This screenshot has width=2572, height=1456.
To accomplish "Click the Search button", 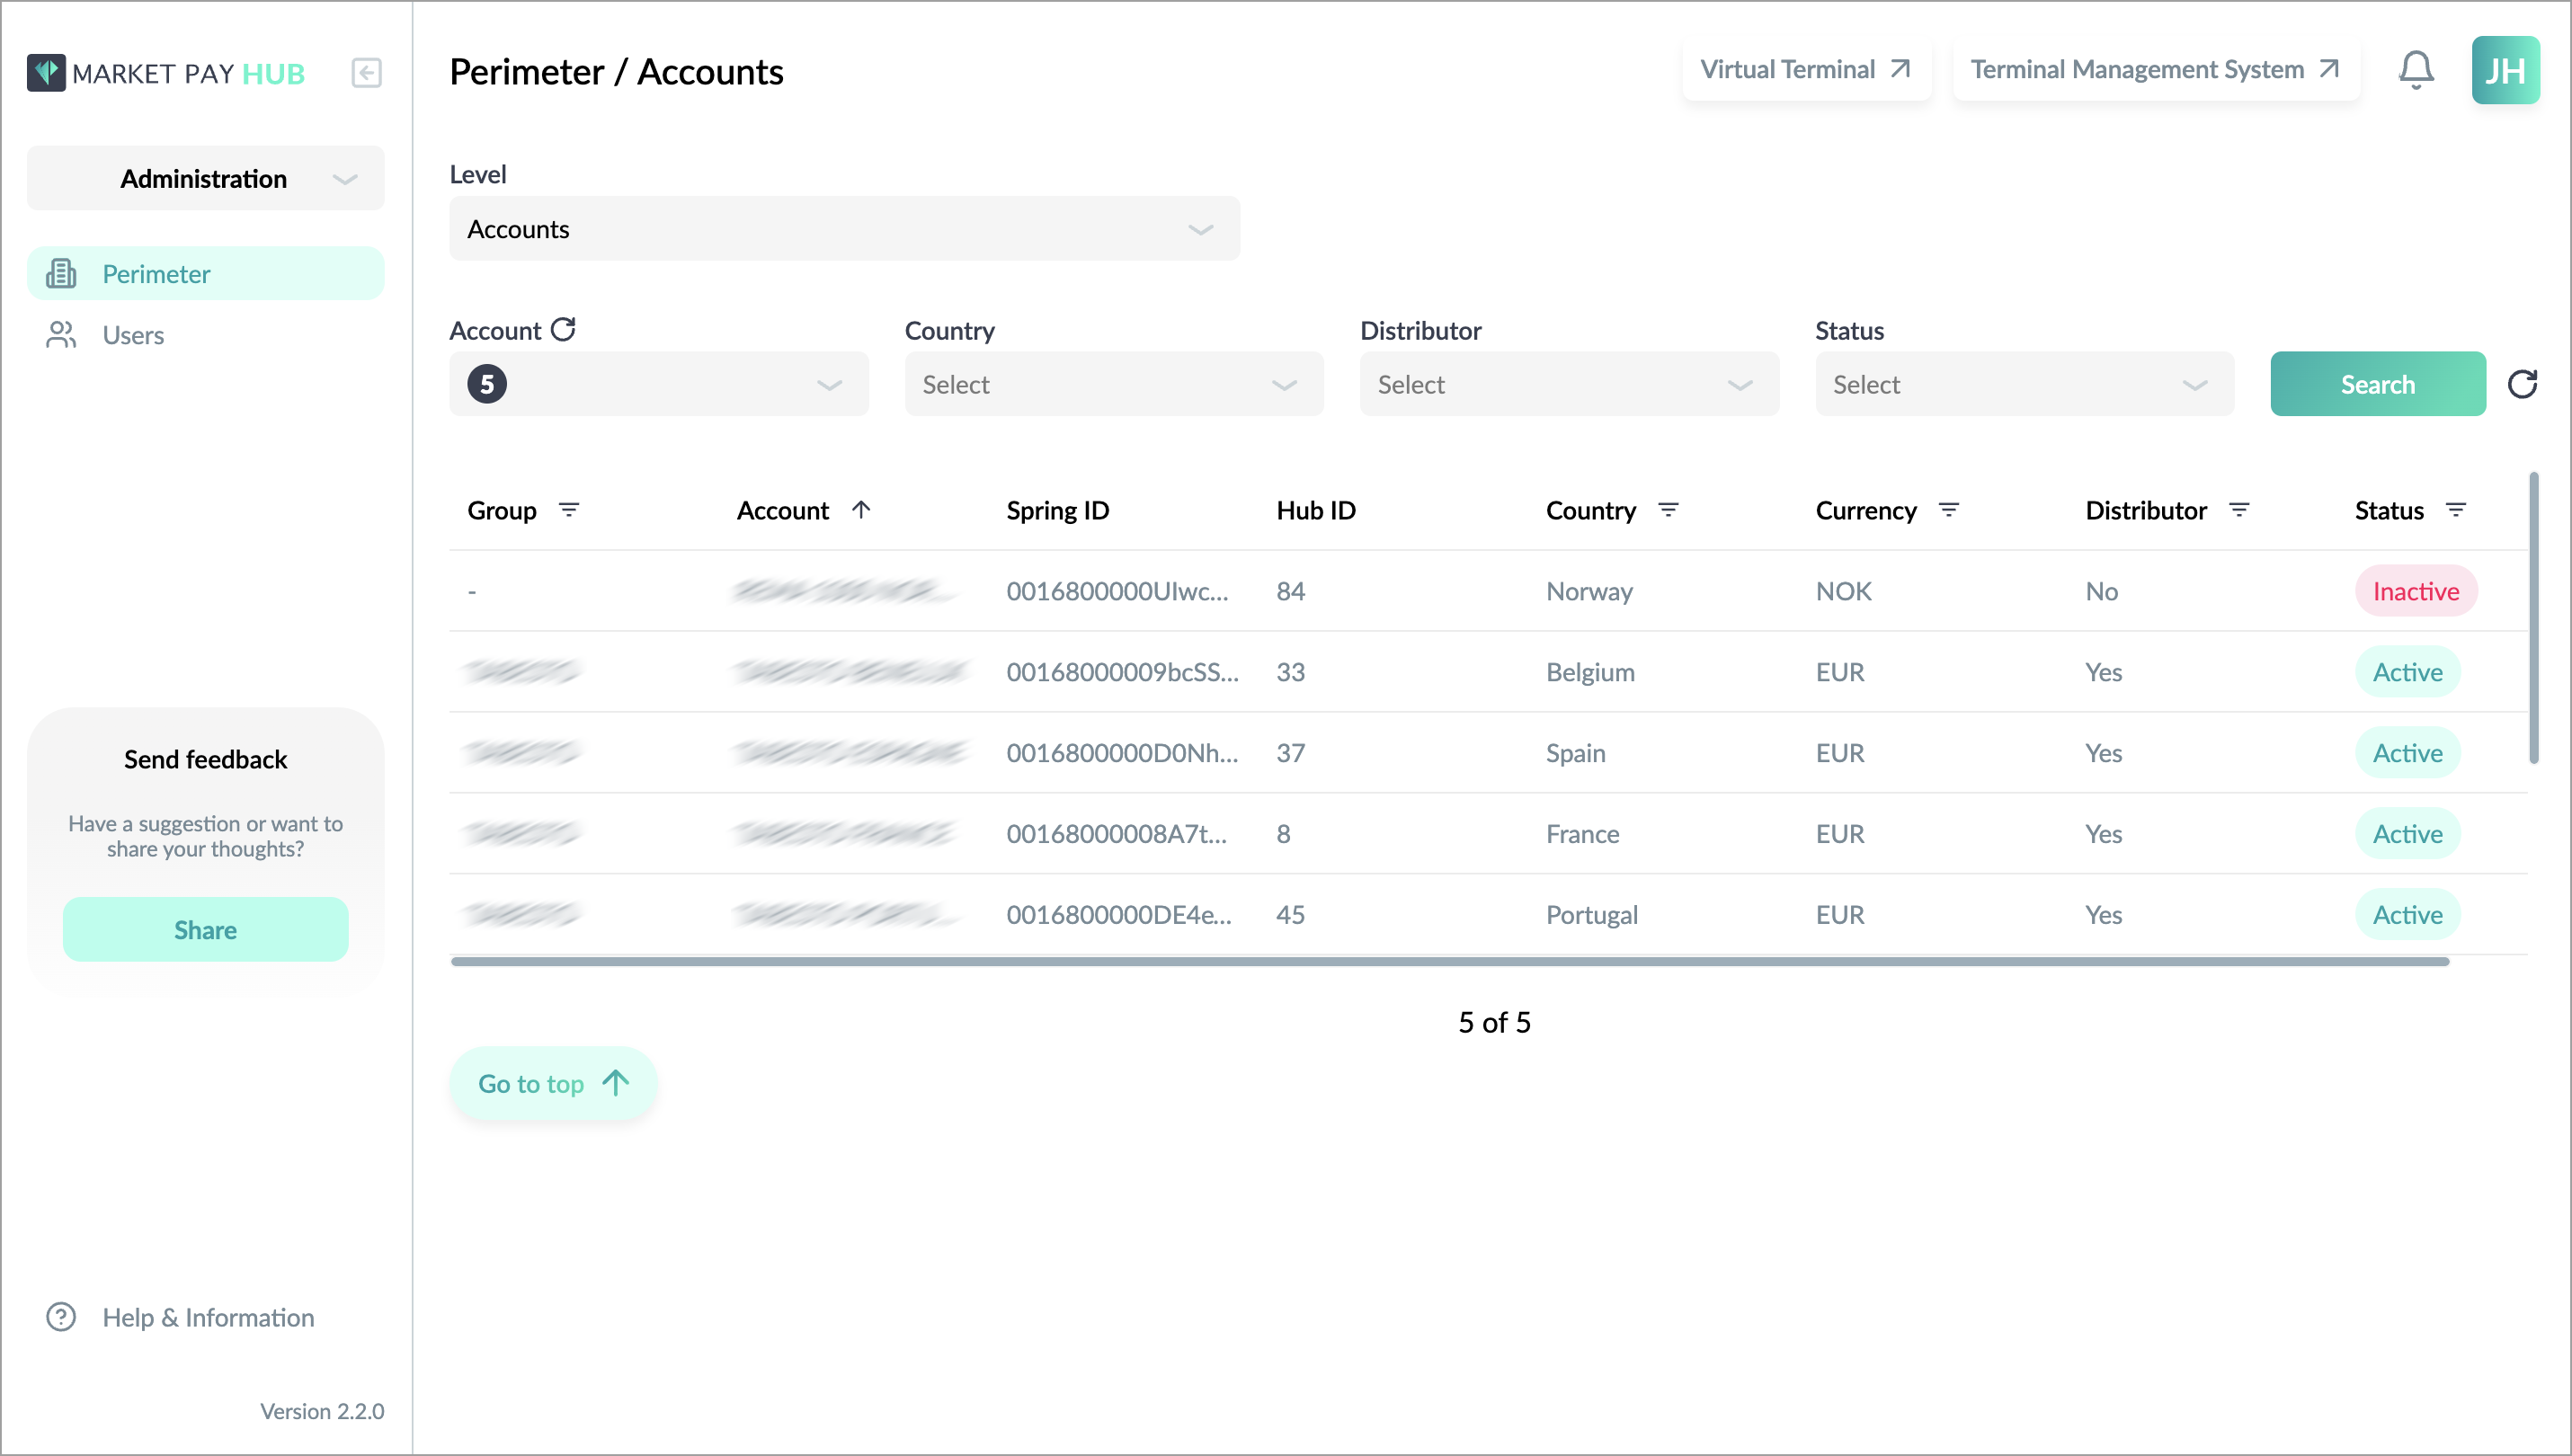I will (x=2378, y=384).
